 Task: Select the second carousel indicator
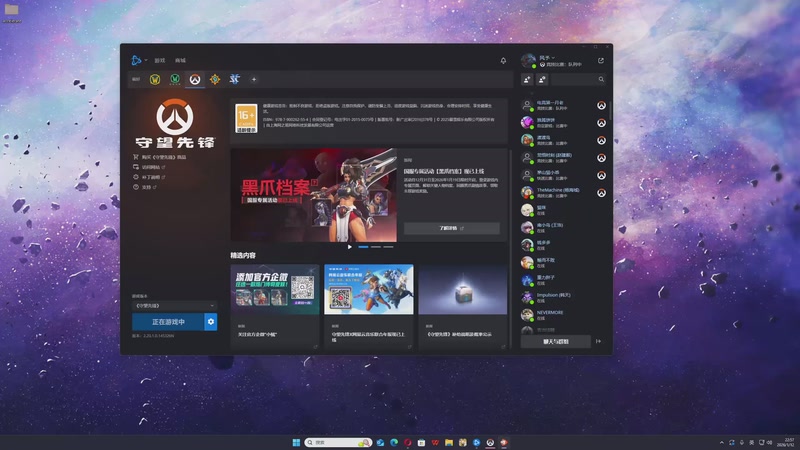point(376,247)
